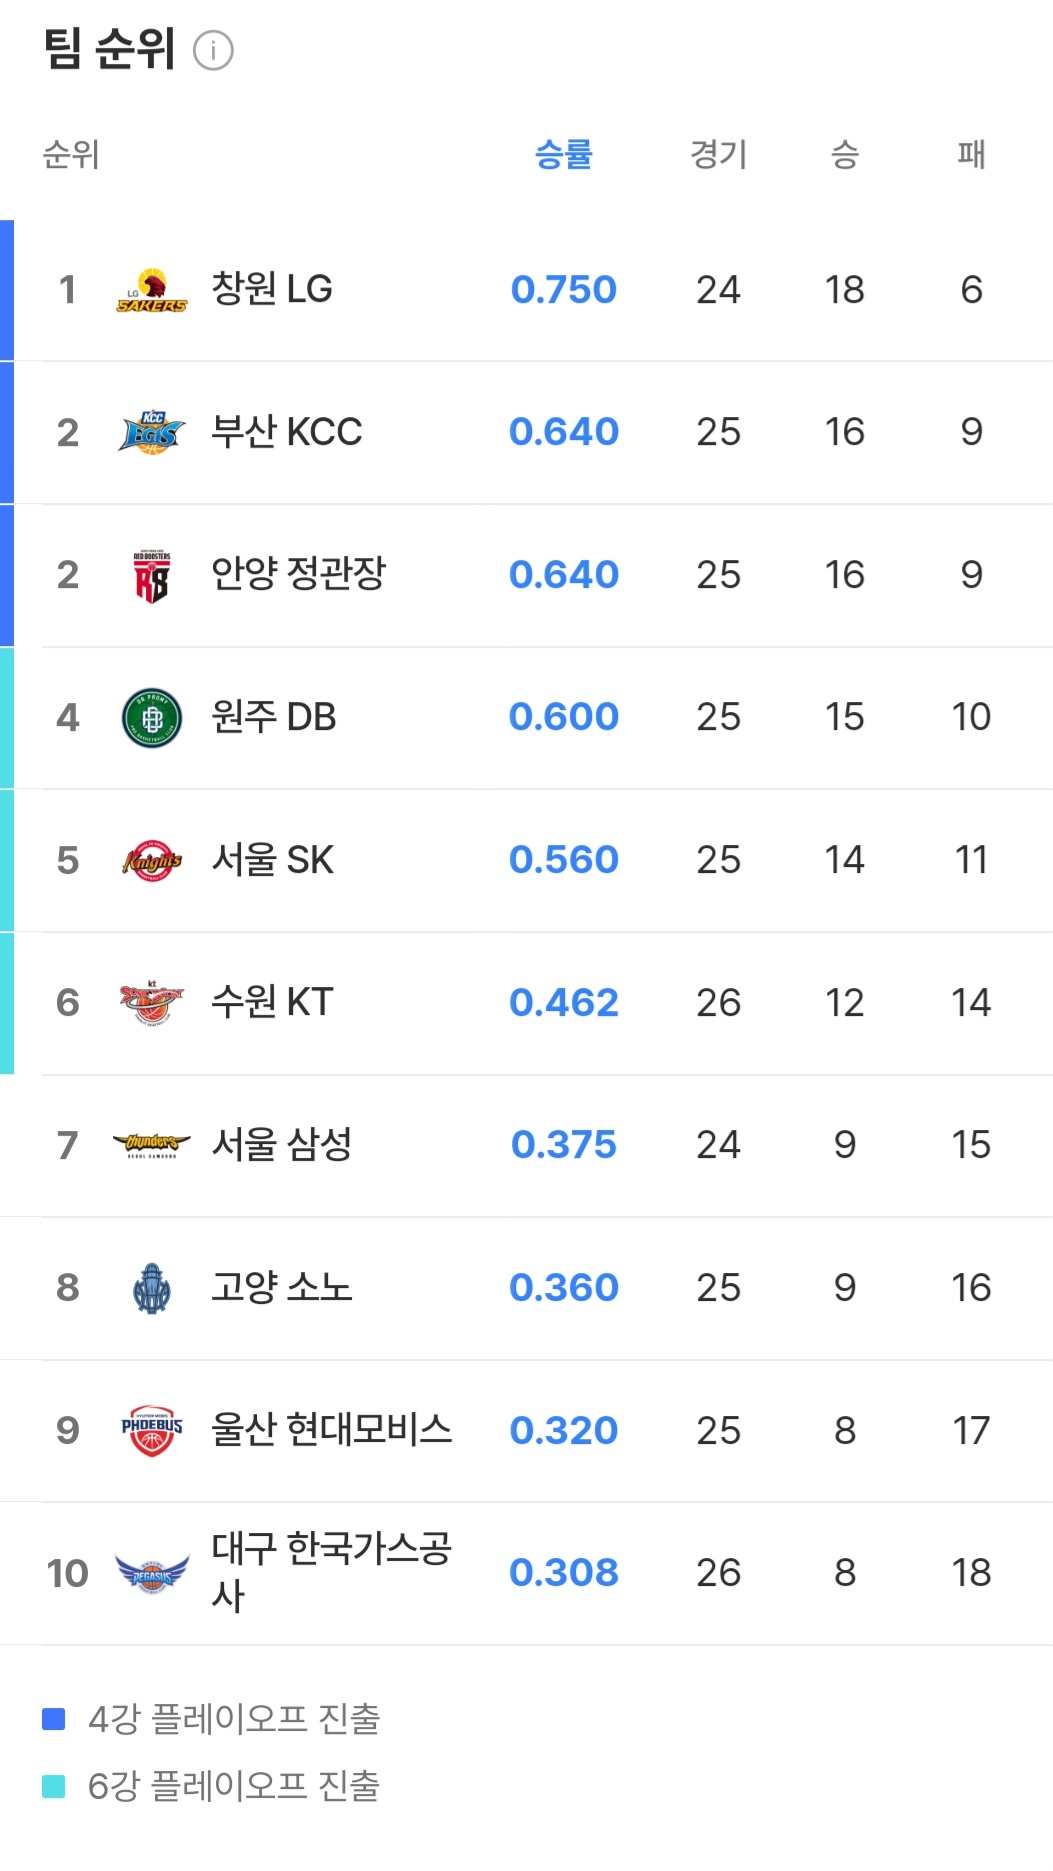Sort by 패 column header

click(971, 154)
